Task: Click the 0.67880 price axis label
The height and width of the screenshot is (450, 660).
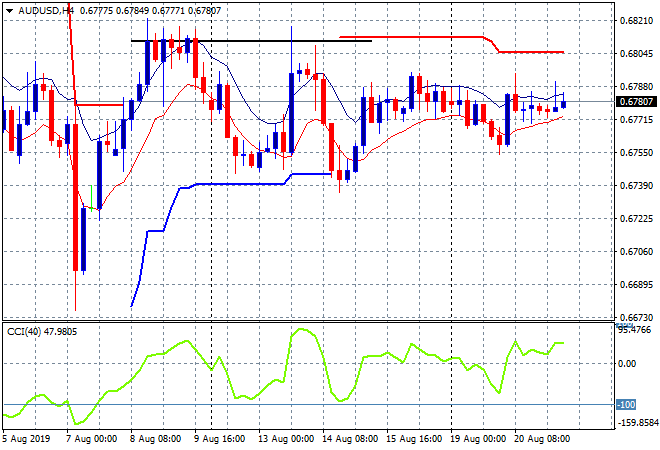Action: tap(636, 87)
